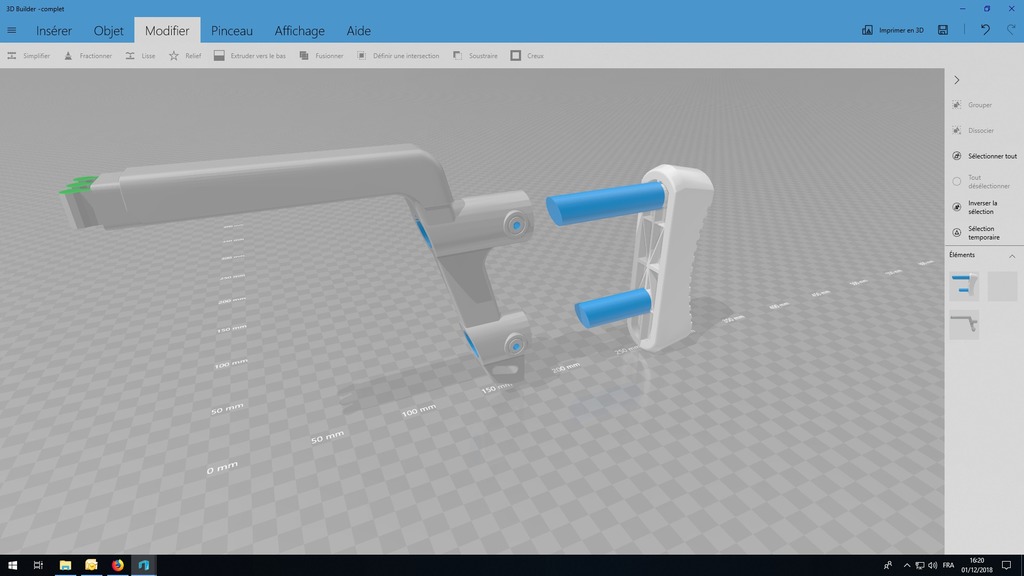The height and width of the screenshot is (576, 1024).
Task: Select the Fractionner split tool
Action: pos(88,56)
